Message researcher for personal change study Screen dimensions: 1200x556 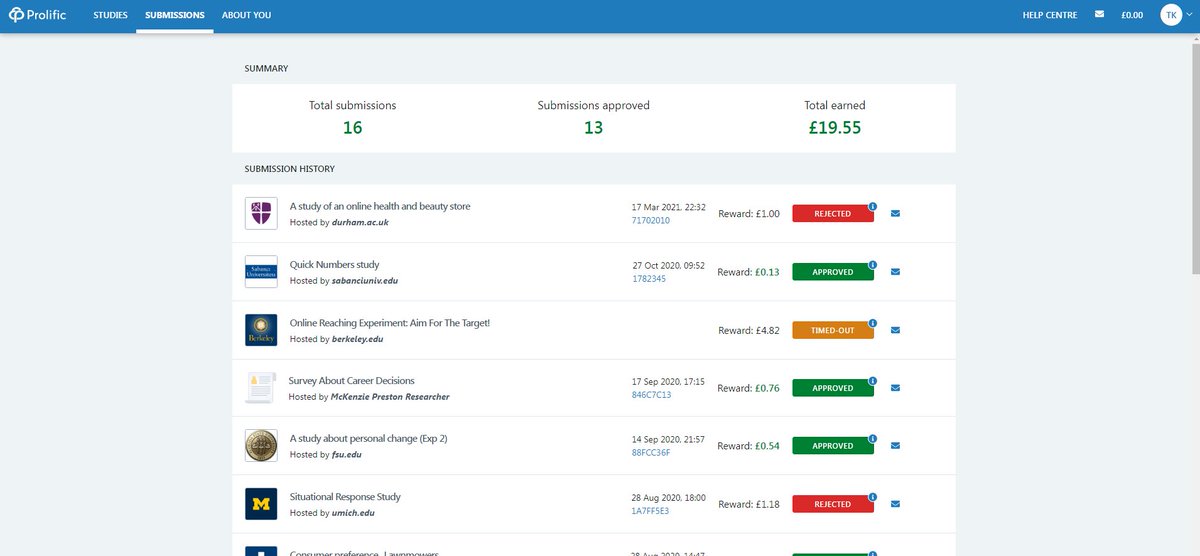(895, 446)
